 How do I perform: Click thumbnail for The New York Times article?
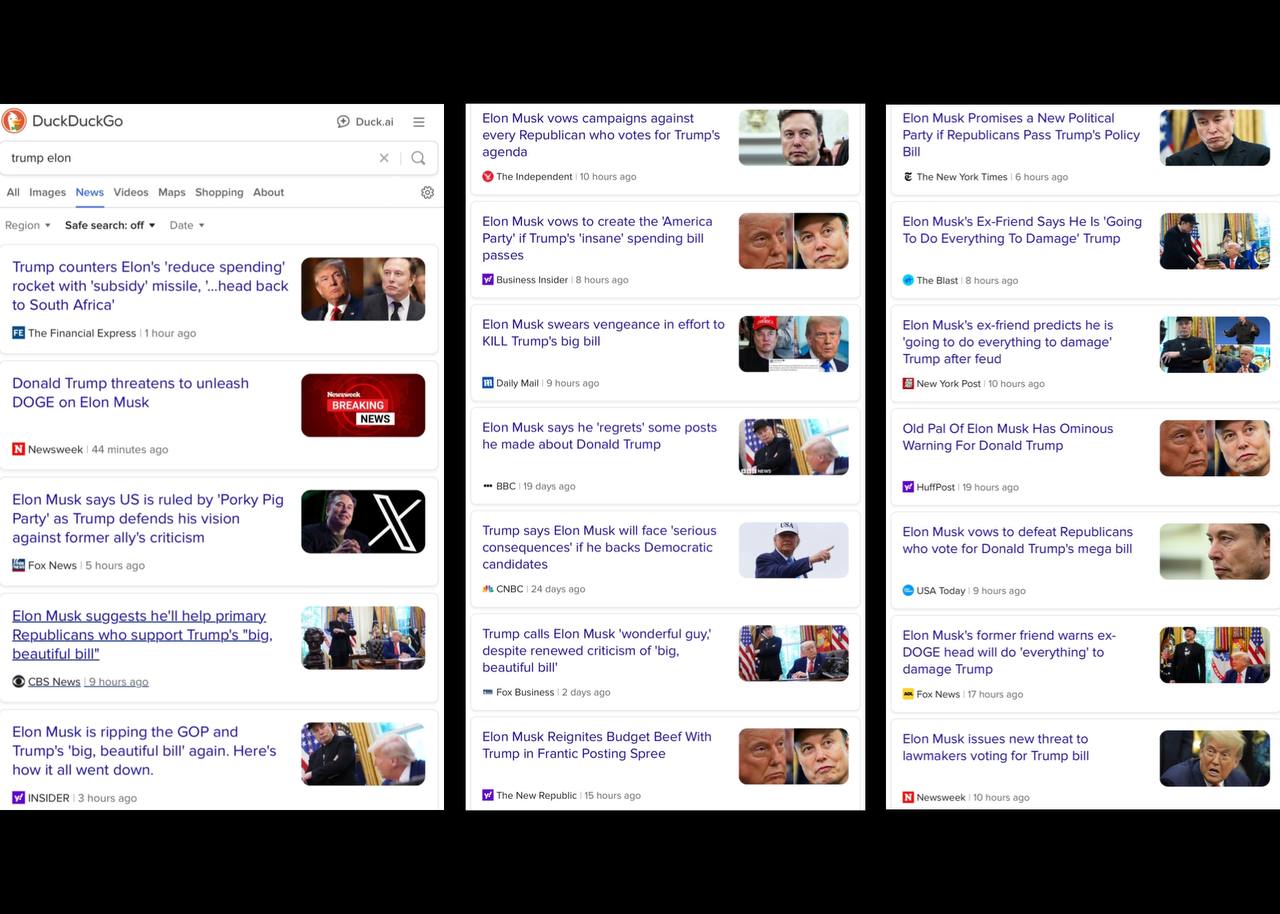[1215, 138]
